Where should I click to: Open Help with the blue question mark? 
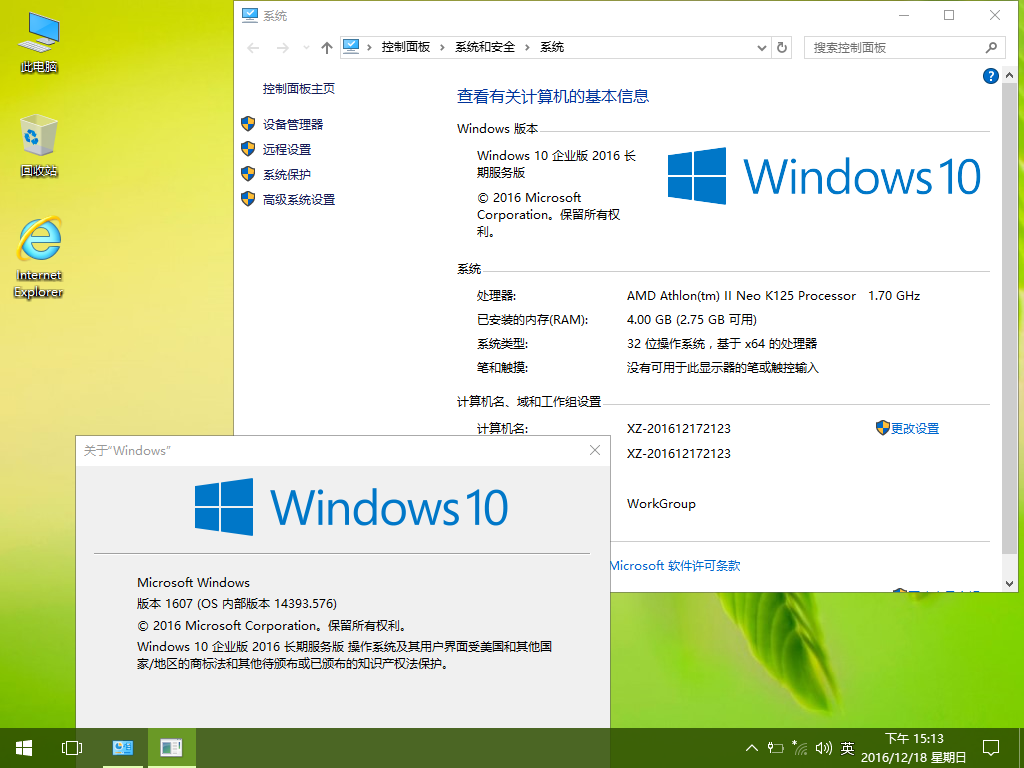991,76
